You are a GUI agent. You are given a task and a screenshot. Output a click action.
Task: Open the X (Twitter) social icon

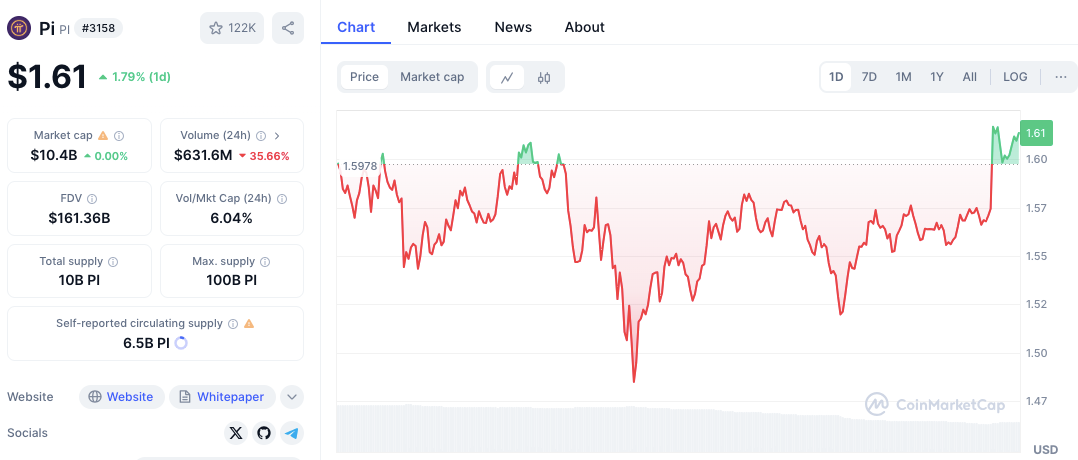(236, 433)
